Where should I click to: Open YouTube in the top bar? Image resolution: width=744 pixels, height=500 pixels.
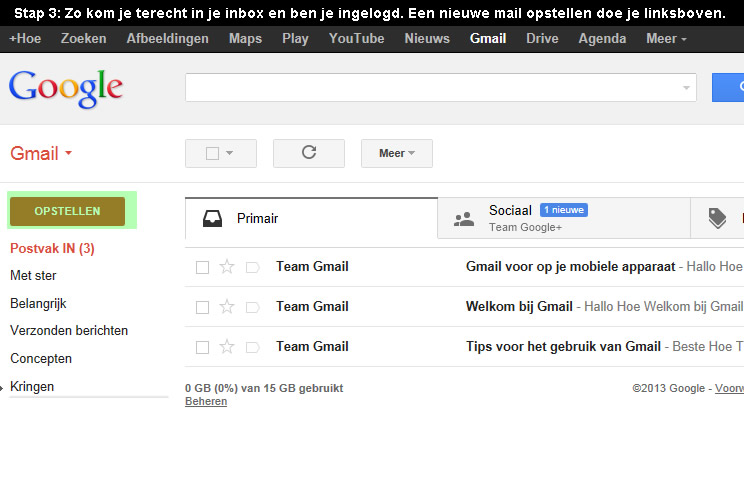[356, 39]
